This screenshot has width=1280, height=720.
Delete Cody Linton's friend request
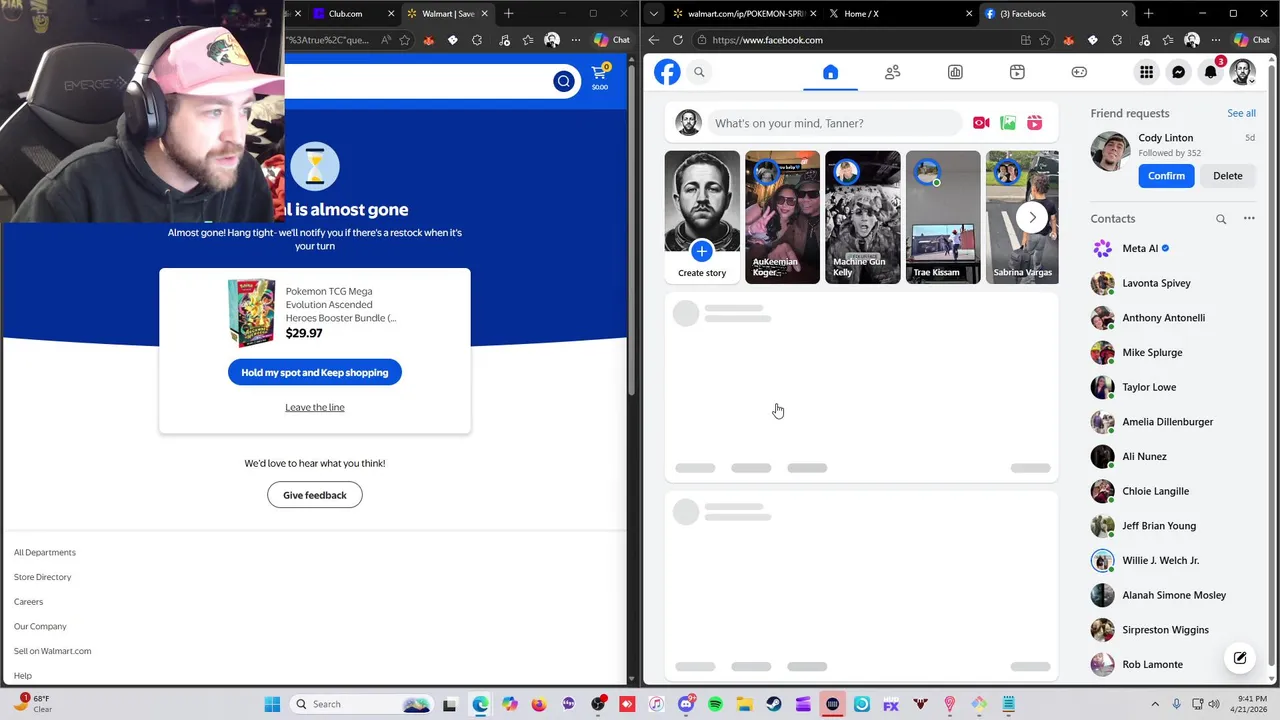pyautogui.click(x=1227, y=176)
